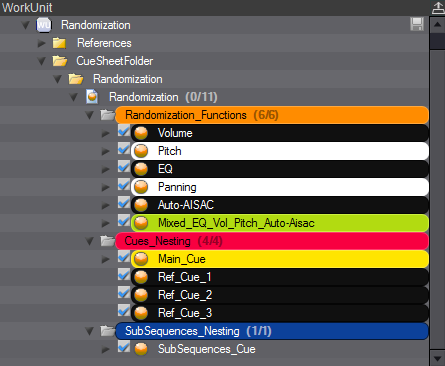Uncheck the Main_Cue checkbox
This screenshot has height=366, width=445.
coord(124,257)
